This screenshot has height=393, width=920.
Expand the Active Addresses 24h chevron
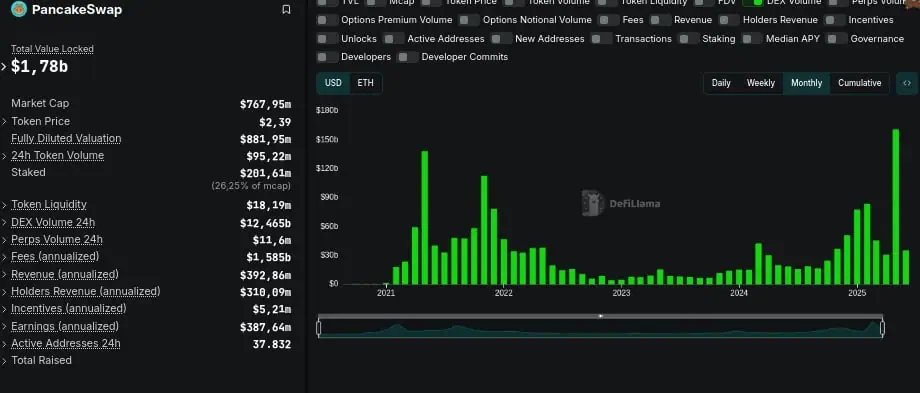click(x=4, y=344)
